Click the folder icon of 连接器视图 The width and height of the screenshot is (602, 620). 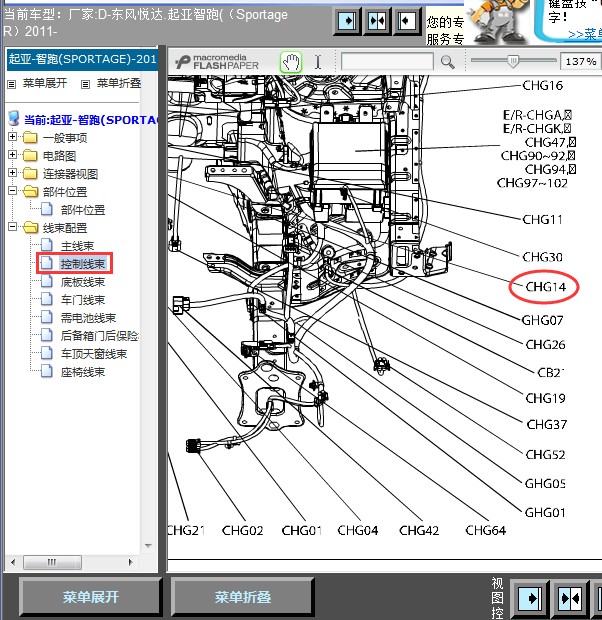30,173
